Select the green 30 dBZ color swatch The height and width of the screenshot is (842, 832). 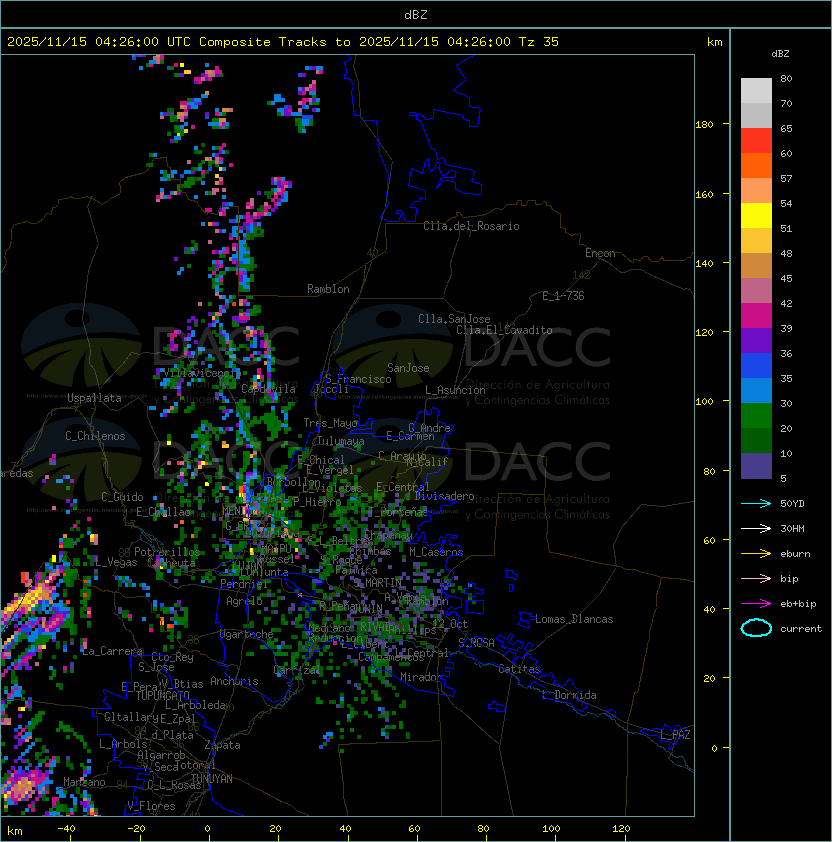click(x=756, y=415)
